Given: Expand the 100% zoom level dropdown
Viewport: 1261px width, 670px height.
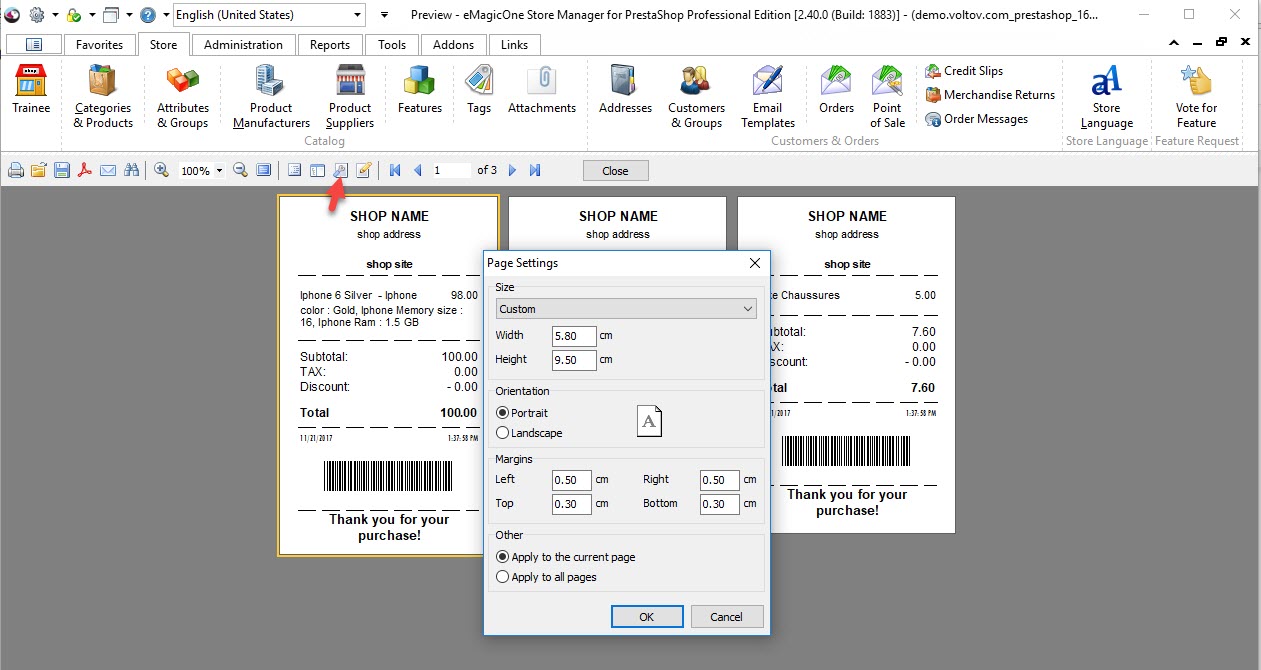Looking at the screenshot, I should [219, 171].
